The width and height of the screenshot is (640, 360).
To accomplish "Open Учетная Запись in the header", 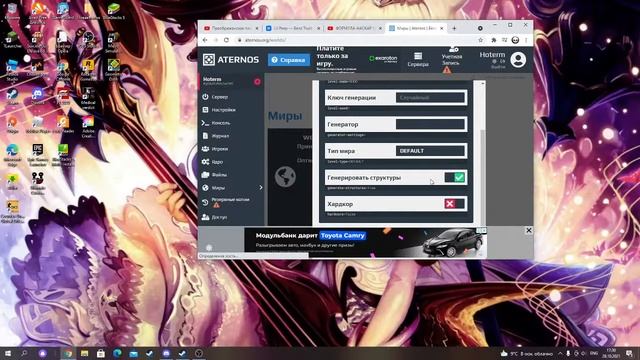I will point(452,60).
